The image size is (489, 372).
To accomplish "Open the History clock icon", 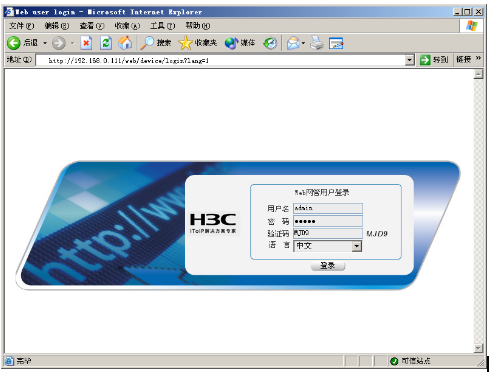I will pos(270,43).
